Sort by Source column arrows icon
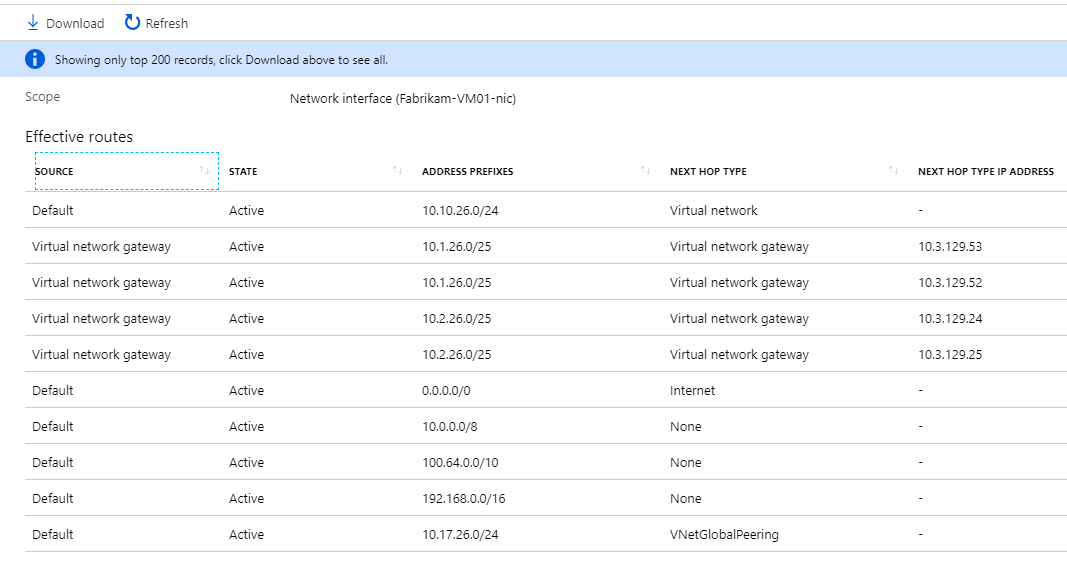 pos(205,171)
